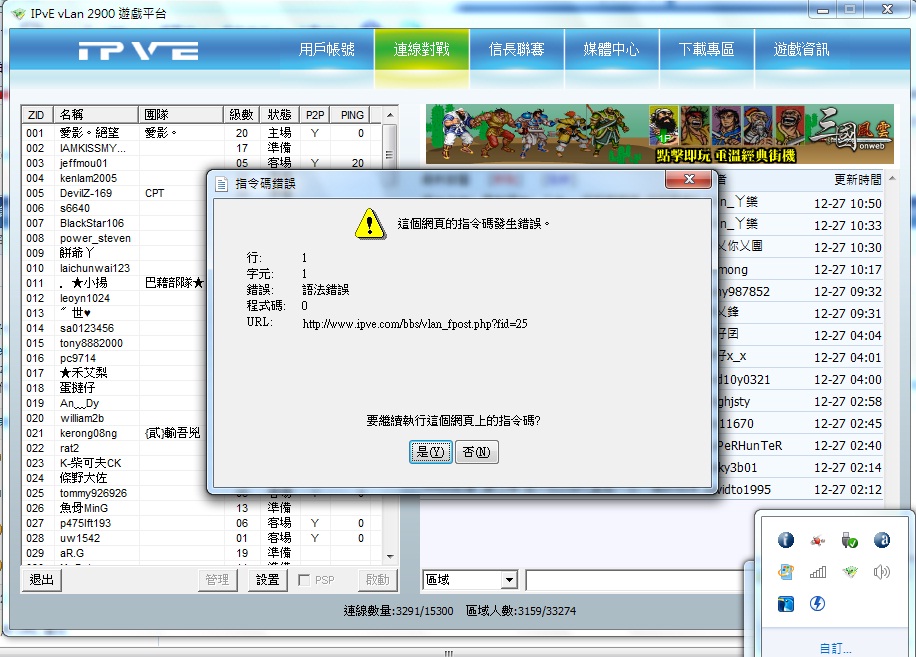Click the 更新時間 column header

[x=858, y=180]
